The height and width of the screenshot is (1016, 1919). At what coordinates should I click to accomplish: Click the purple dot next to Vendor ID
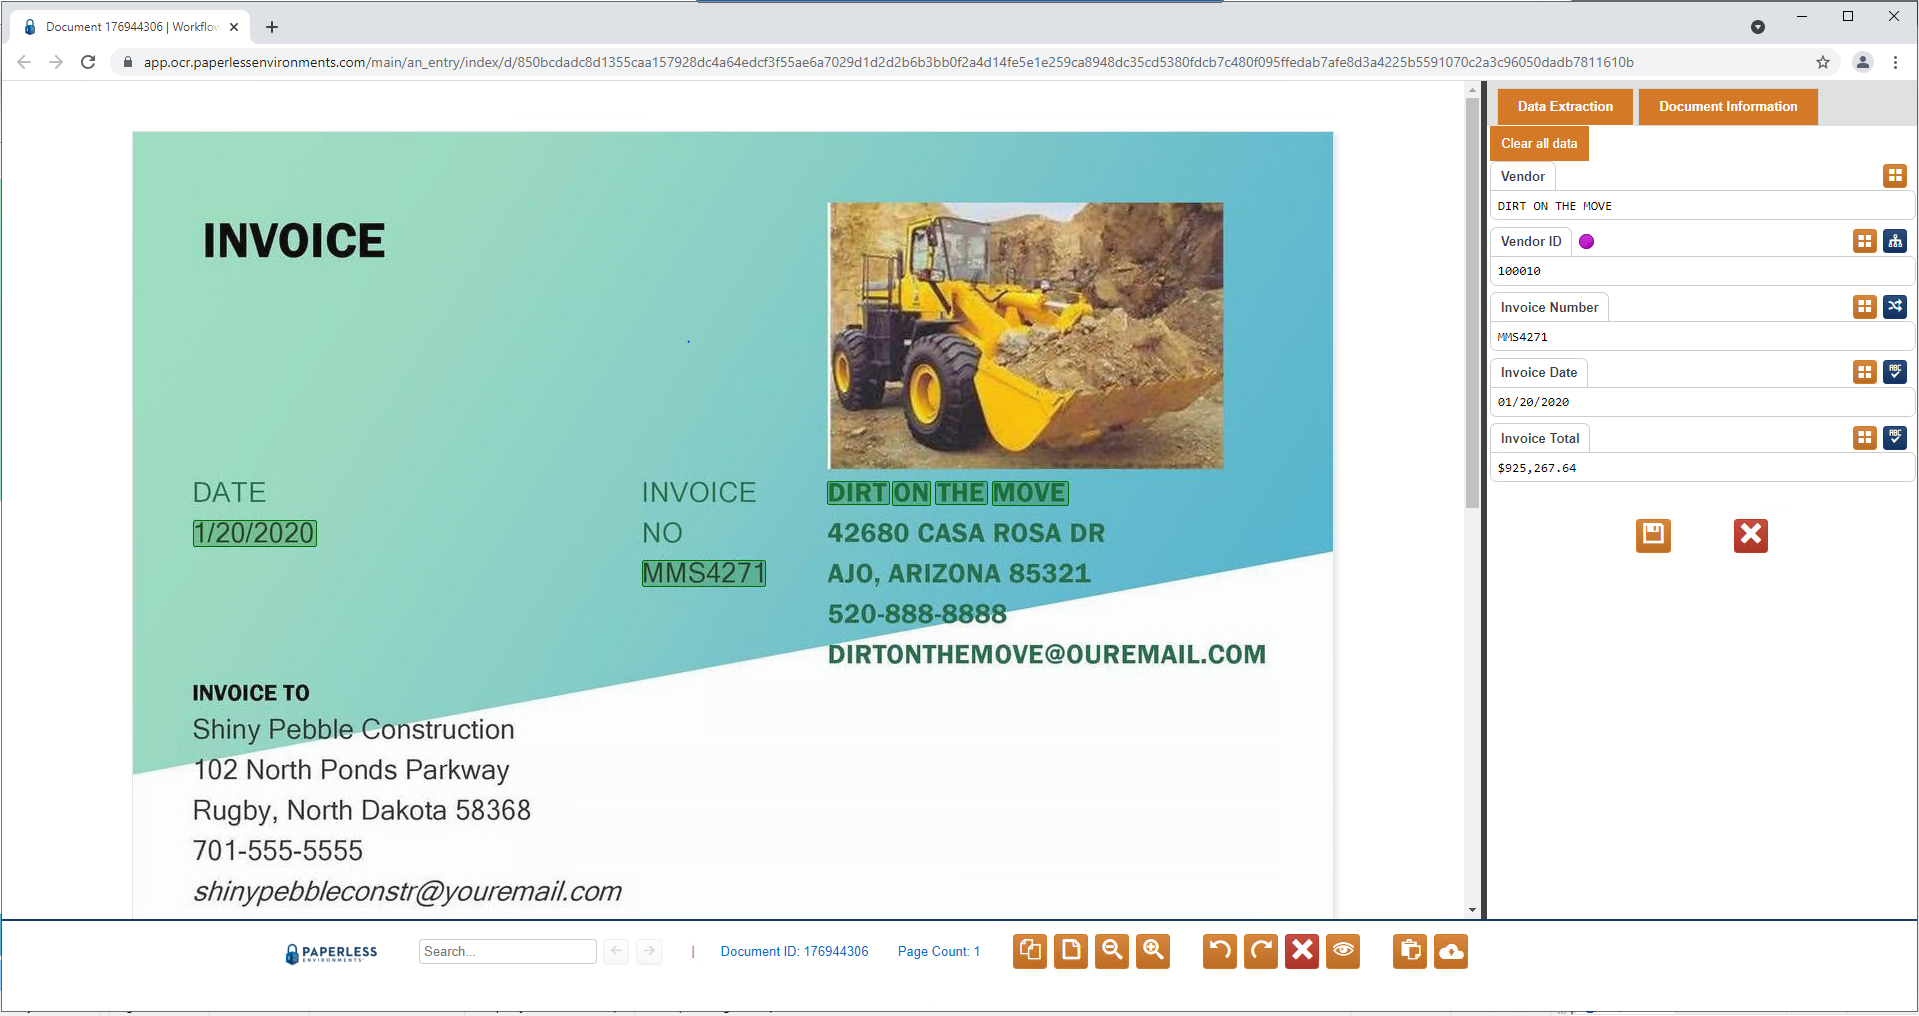pos(1586,241)
